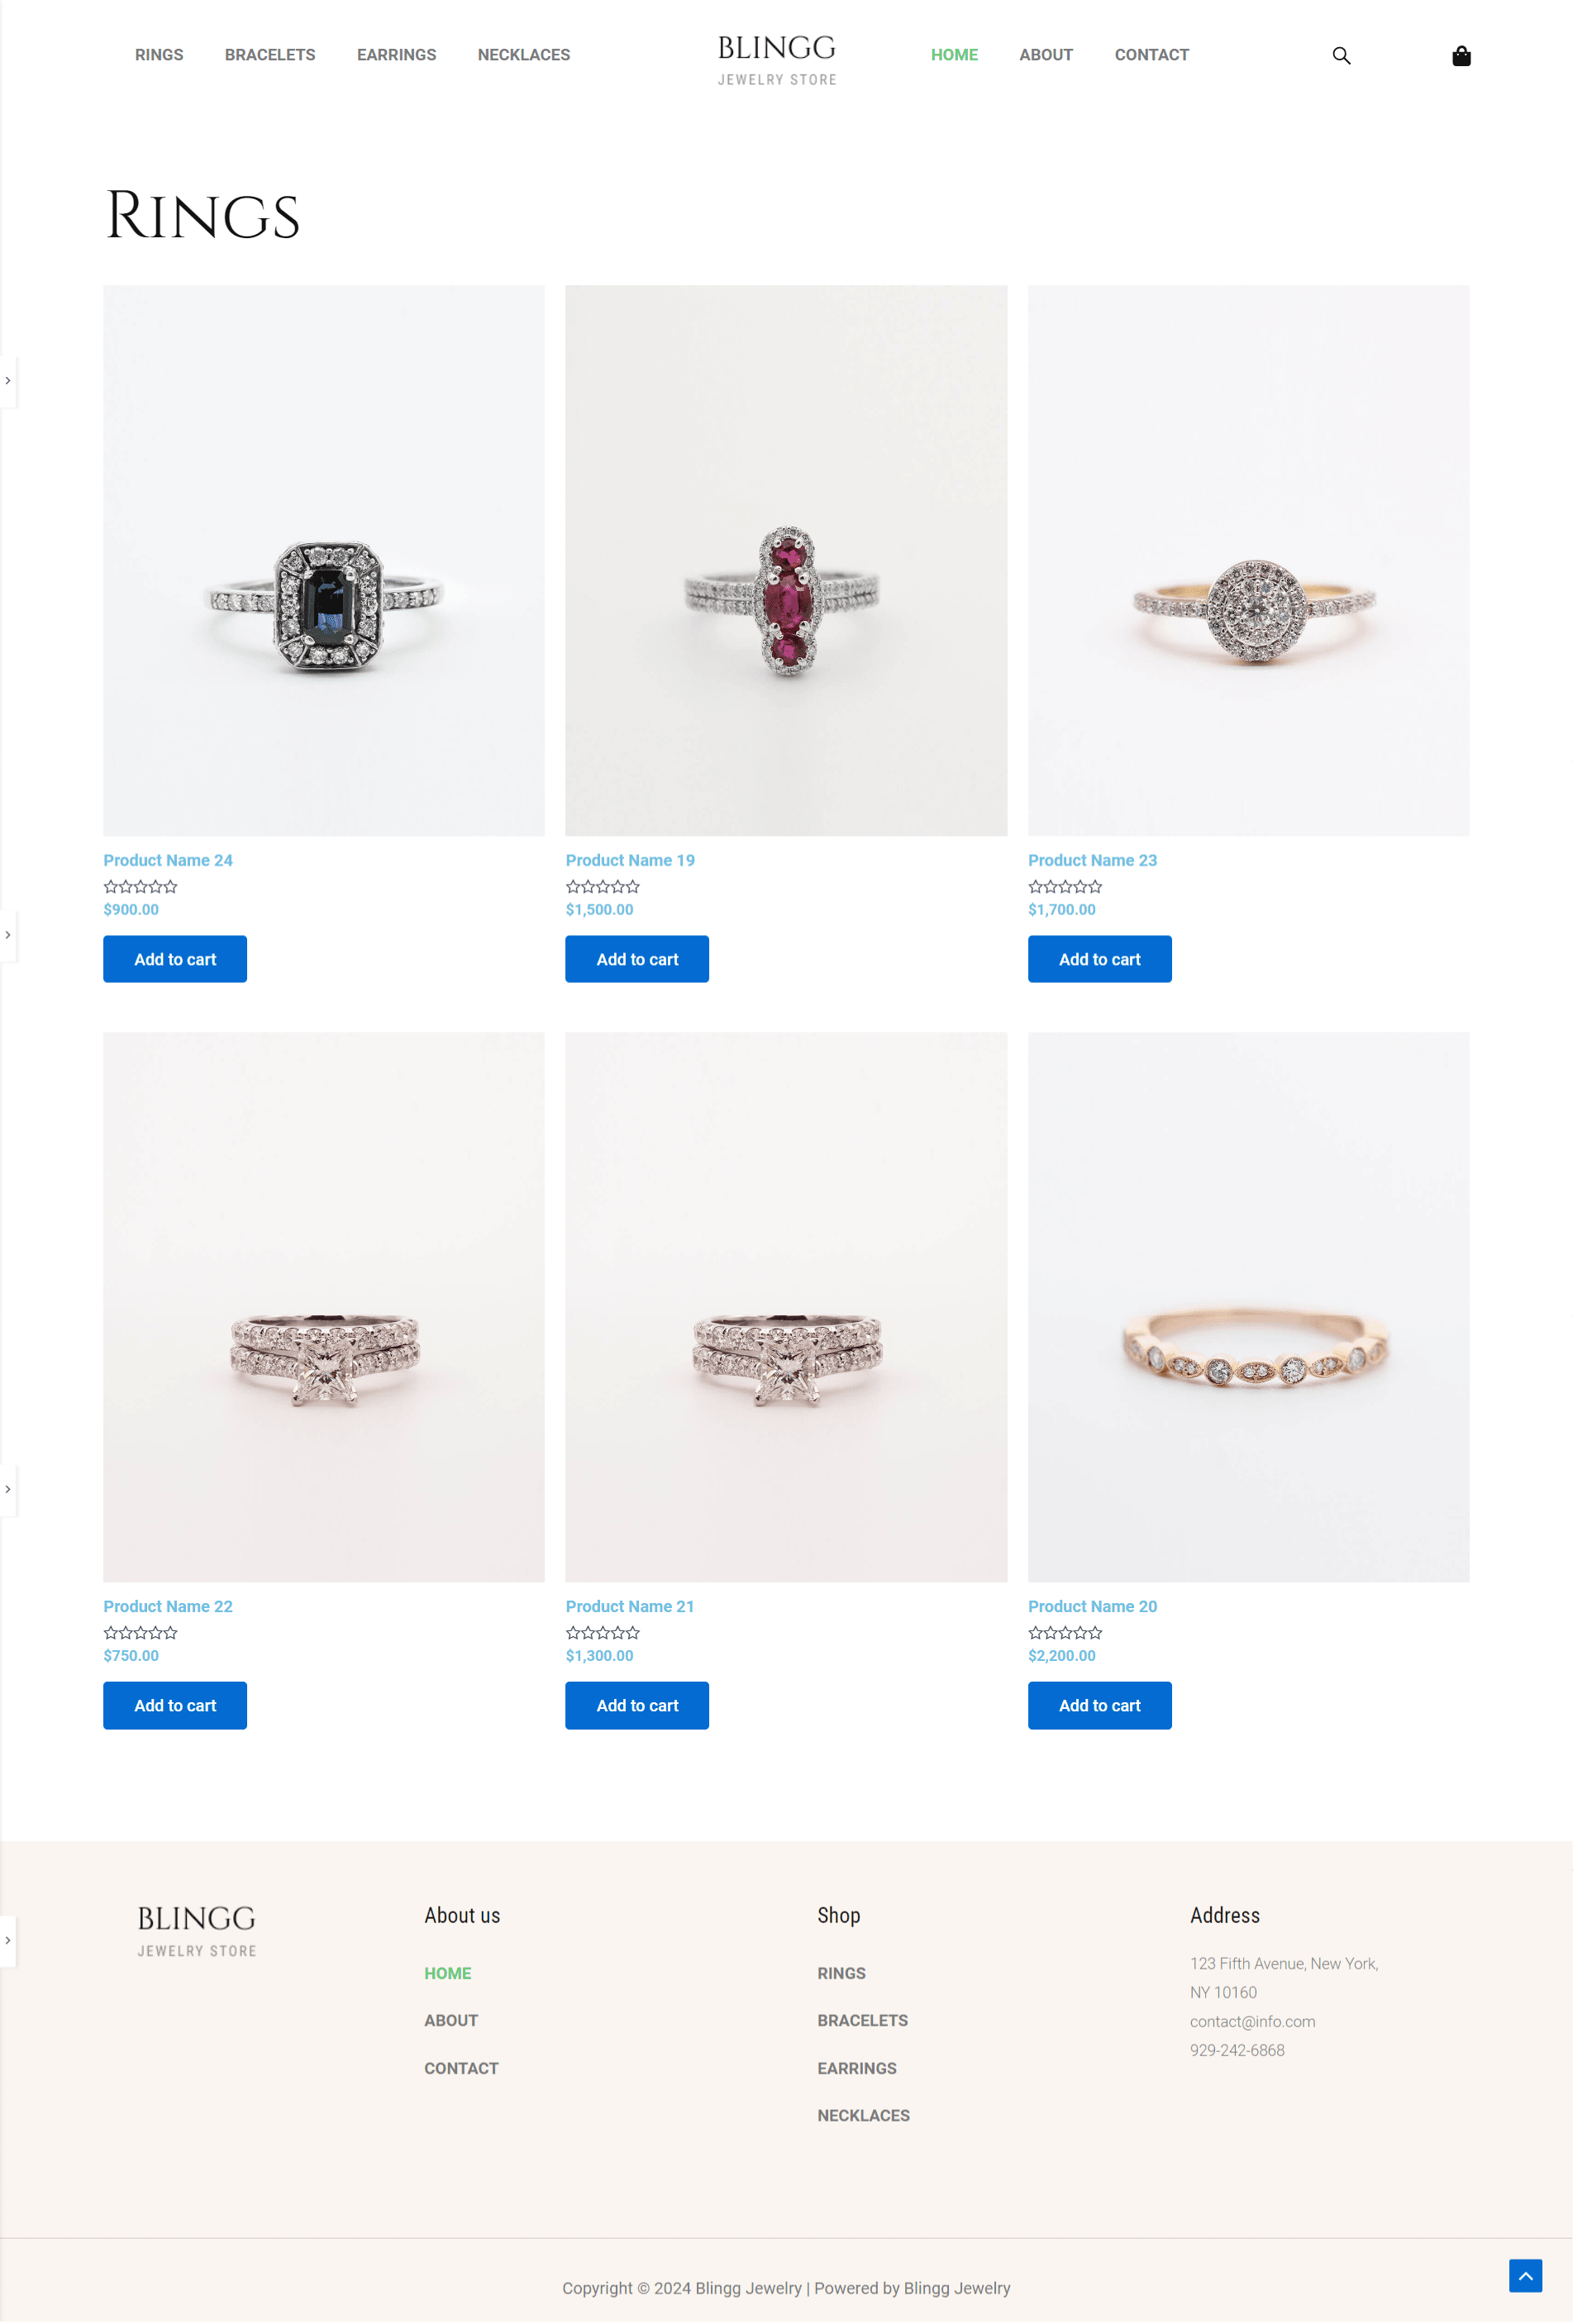Open BRACELETS in the top navigation

[270, 55]
